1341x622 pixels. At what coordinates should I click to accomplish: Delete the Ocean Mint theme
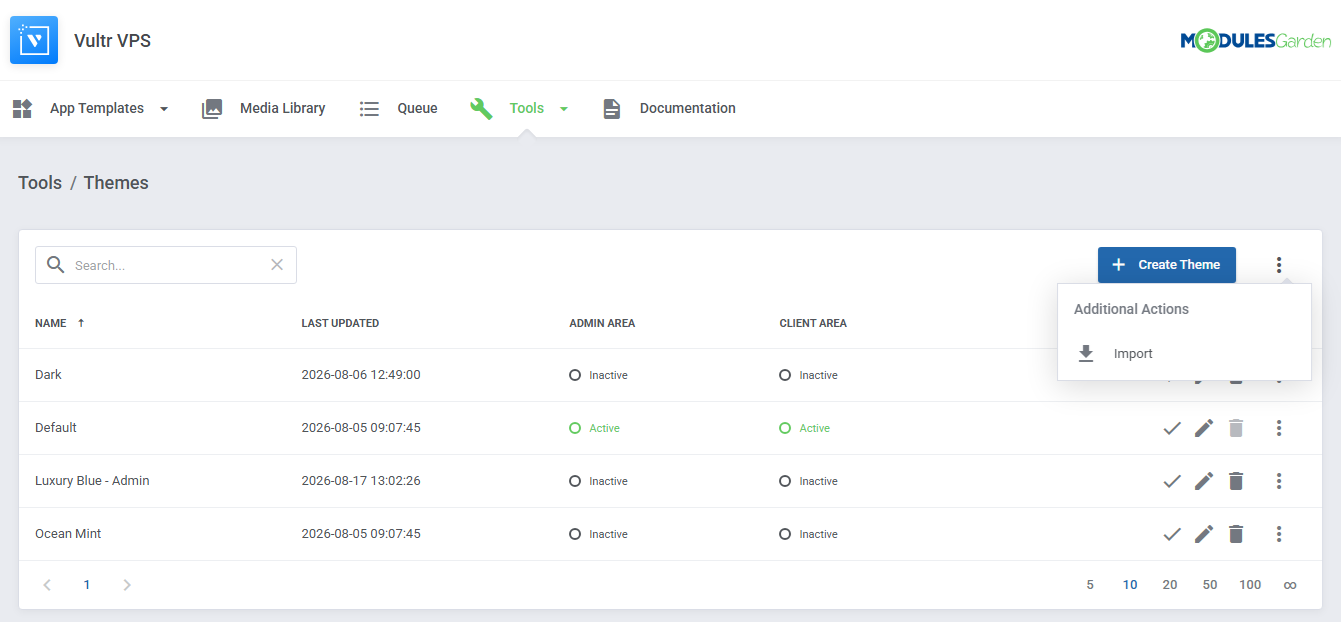tap(1236, 534)
